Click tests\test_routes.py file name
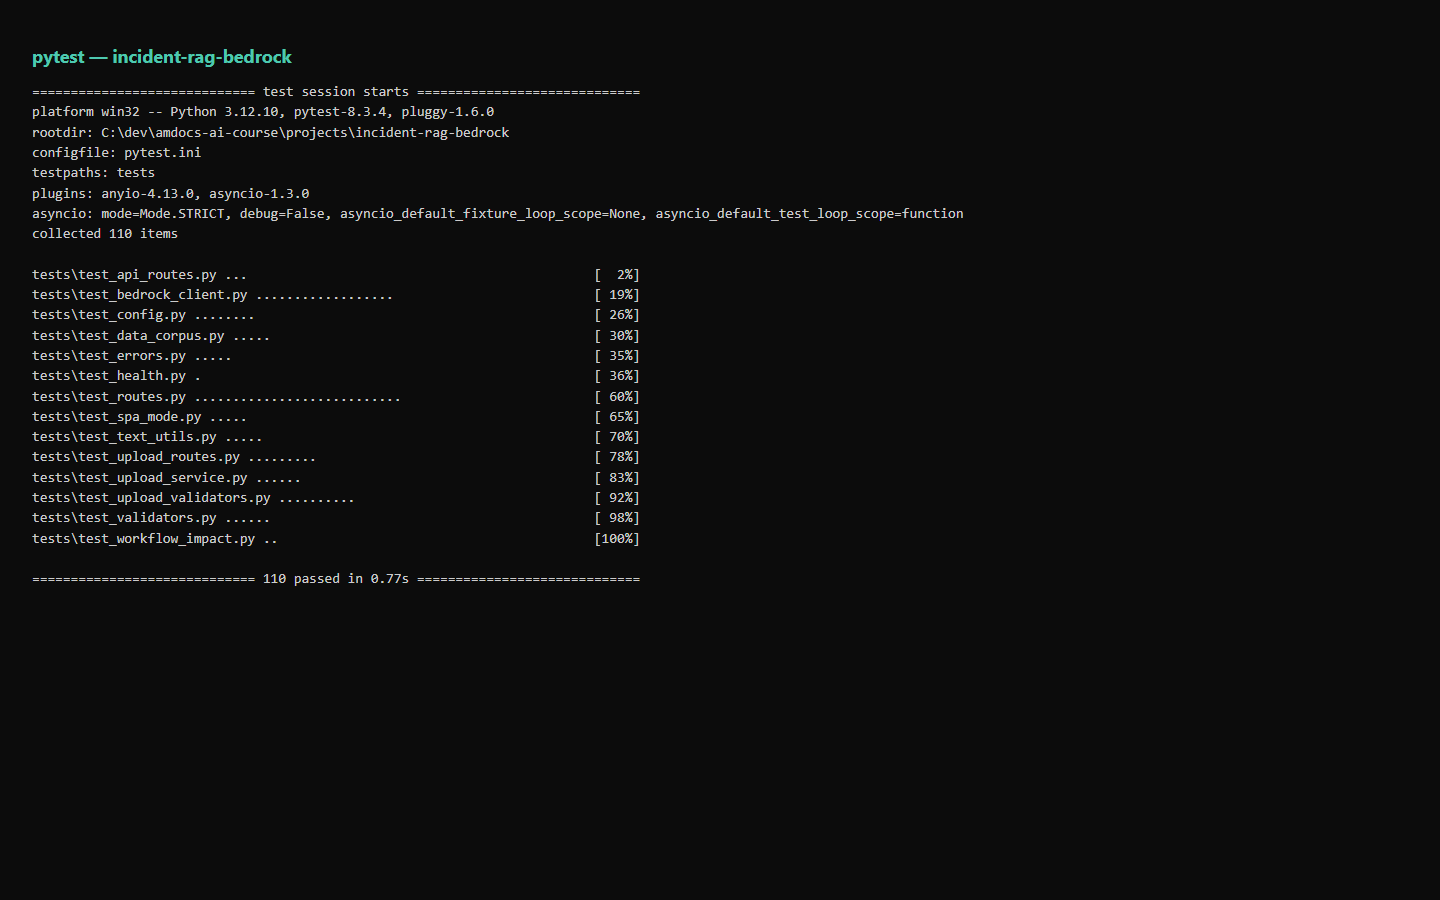Screen dimensions: 1440x900 [109, 397]
